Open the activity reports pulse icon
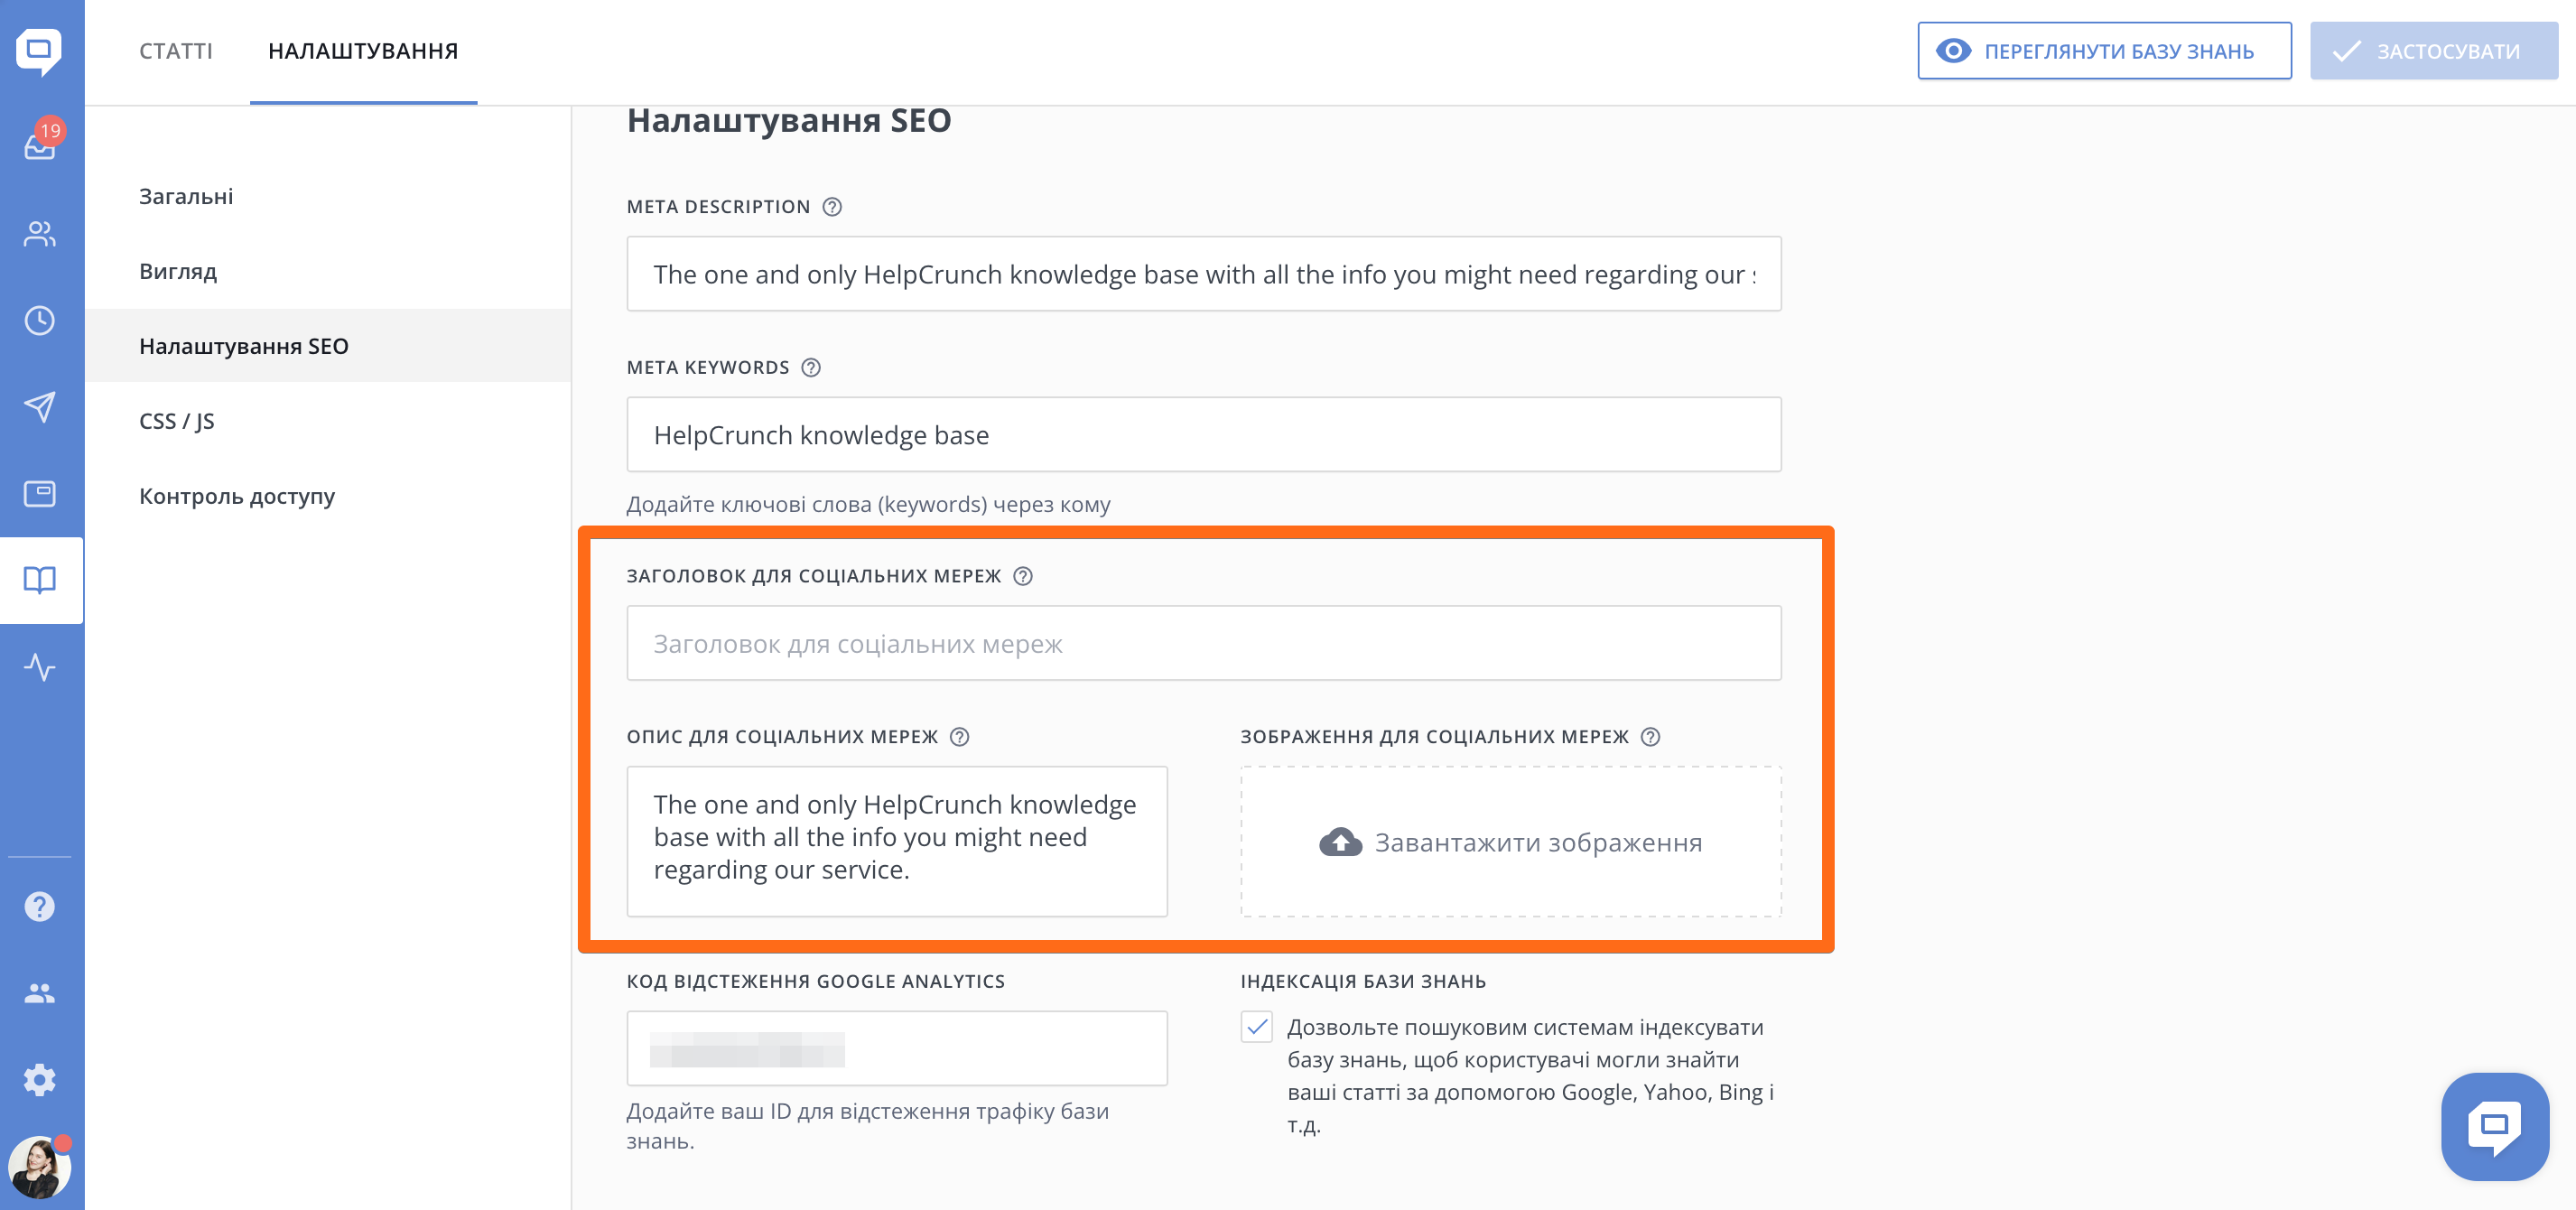Image resolution: width=2576 pixels, height=1210 pixels. (40, 667)
